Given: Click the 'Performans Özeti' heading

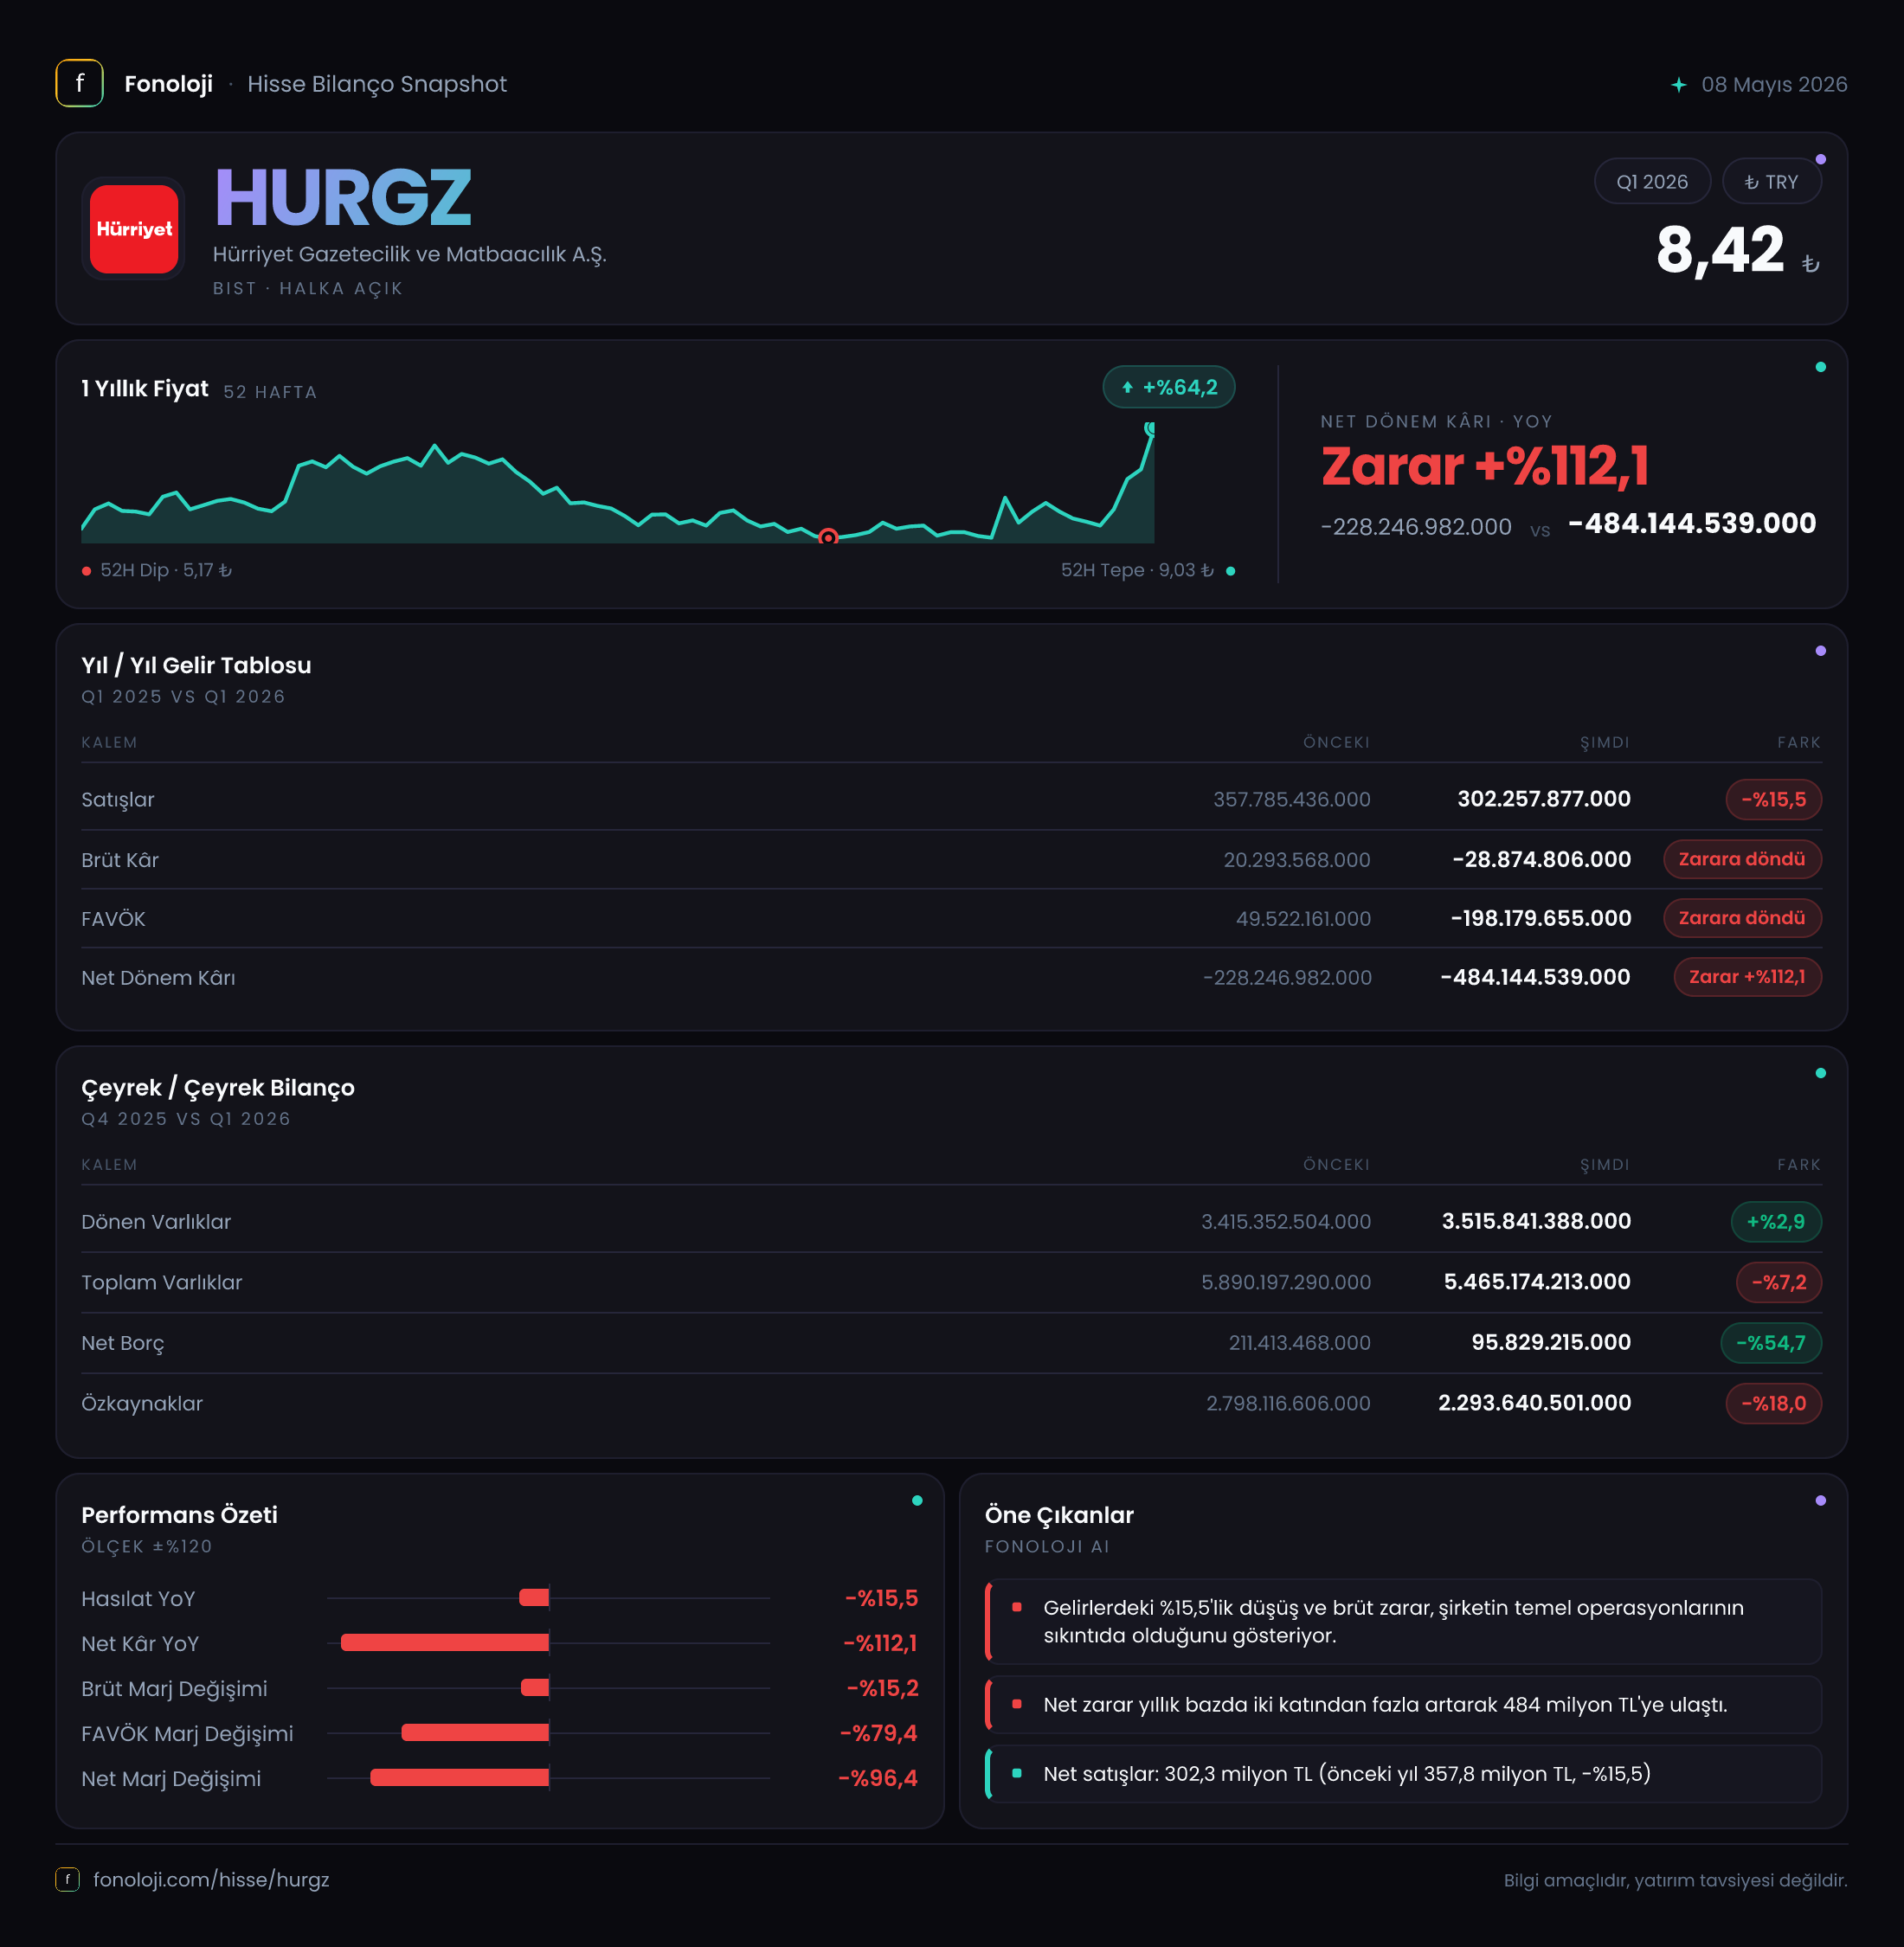Looking at the screenshot, I should click(x=179, y=1515).
